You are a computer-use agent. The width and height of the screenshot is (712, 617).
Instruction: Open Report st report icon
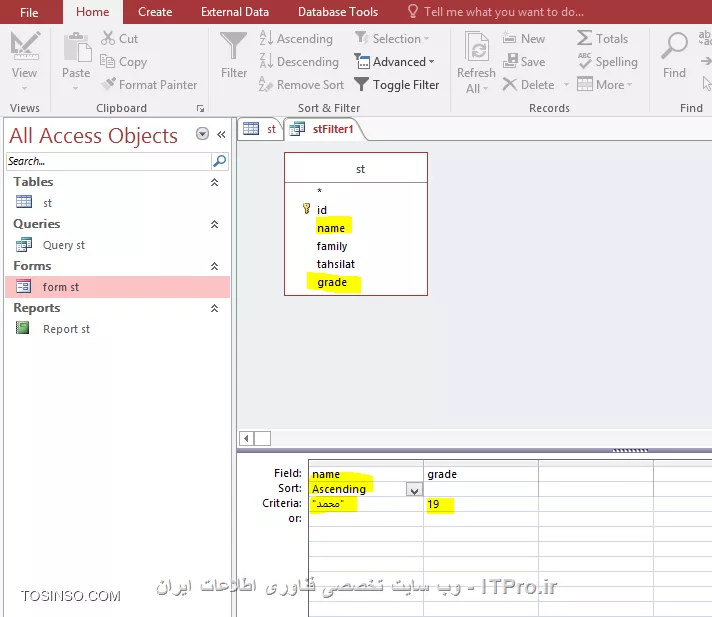tap(23, 328)
